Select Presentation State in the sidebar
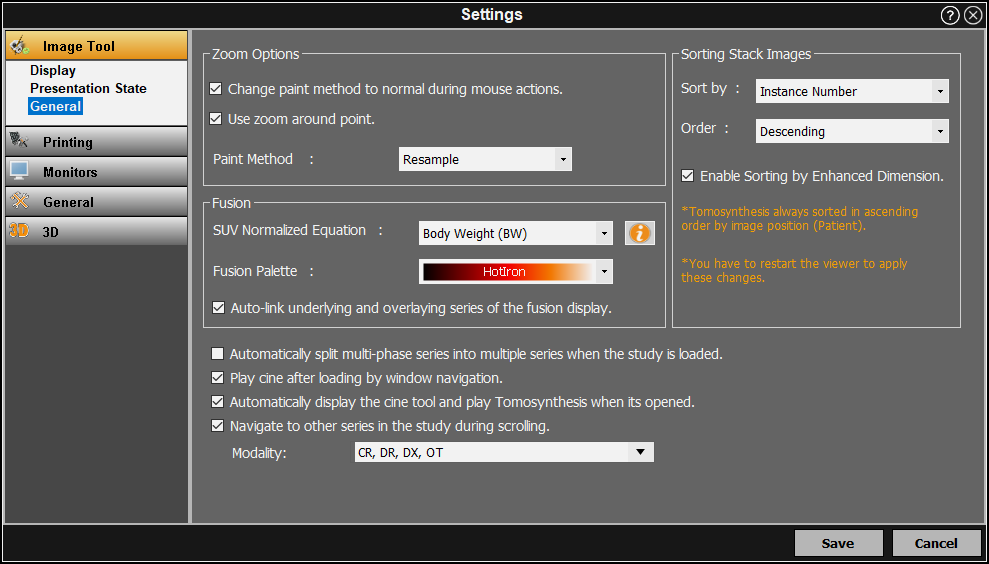The width and height of the screenshot is (989, 564). pos(88,88)
